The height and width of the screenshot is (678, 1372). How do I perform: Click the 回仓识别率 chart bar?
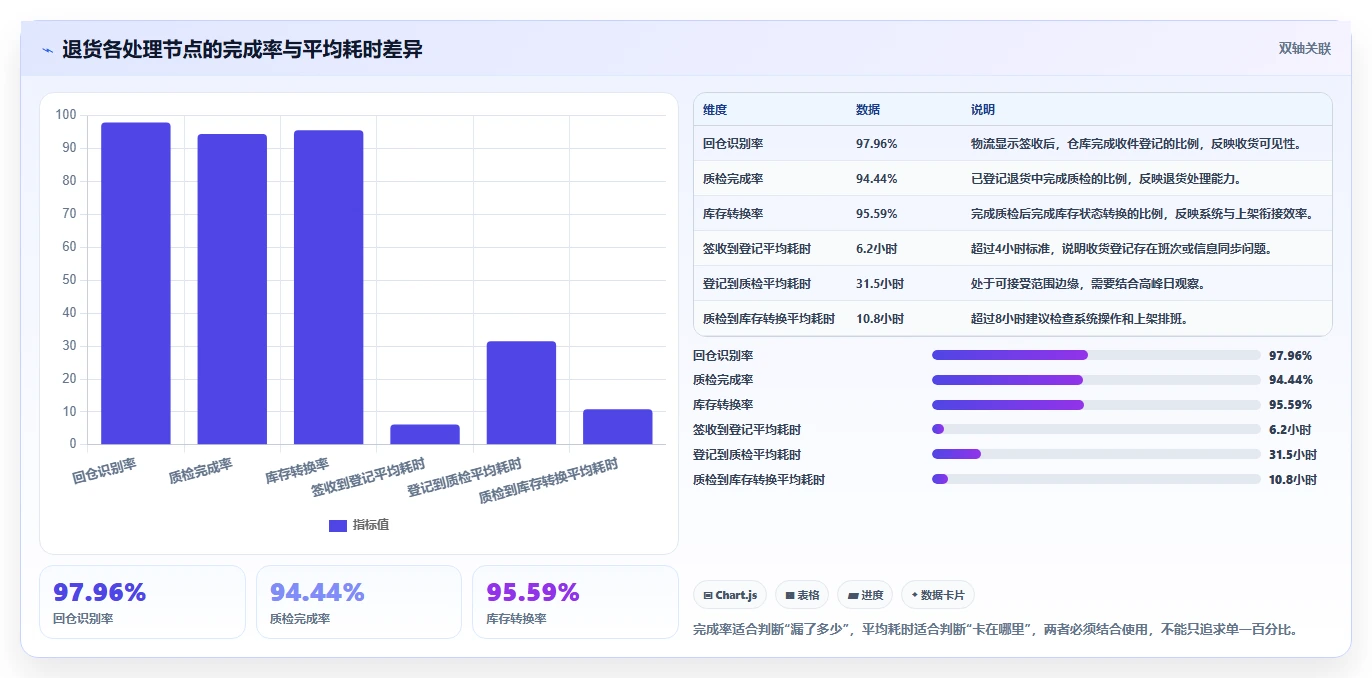136,283
